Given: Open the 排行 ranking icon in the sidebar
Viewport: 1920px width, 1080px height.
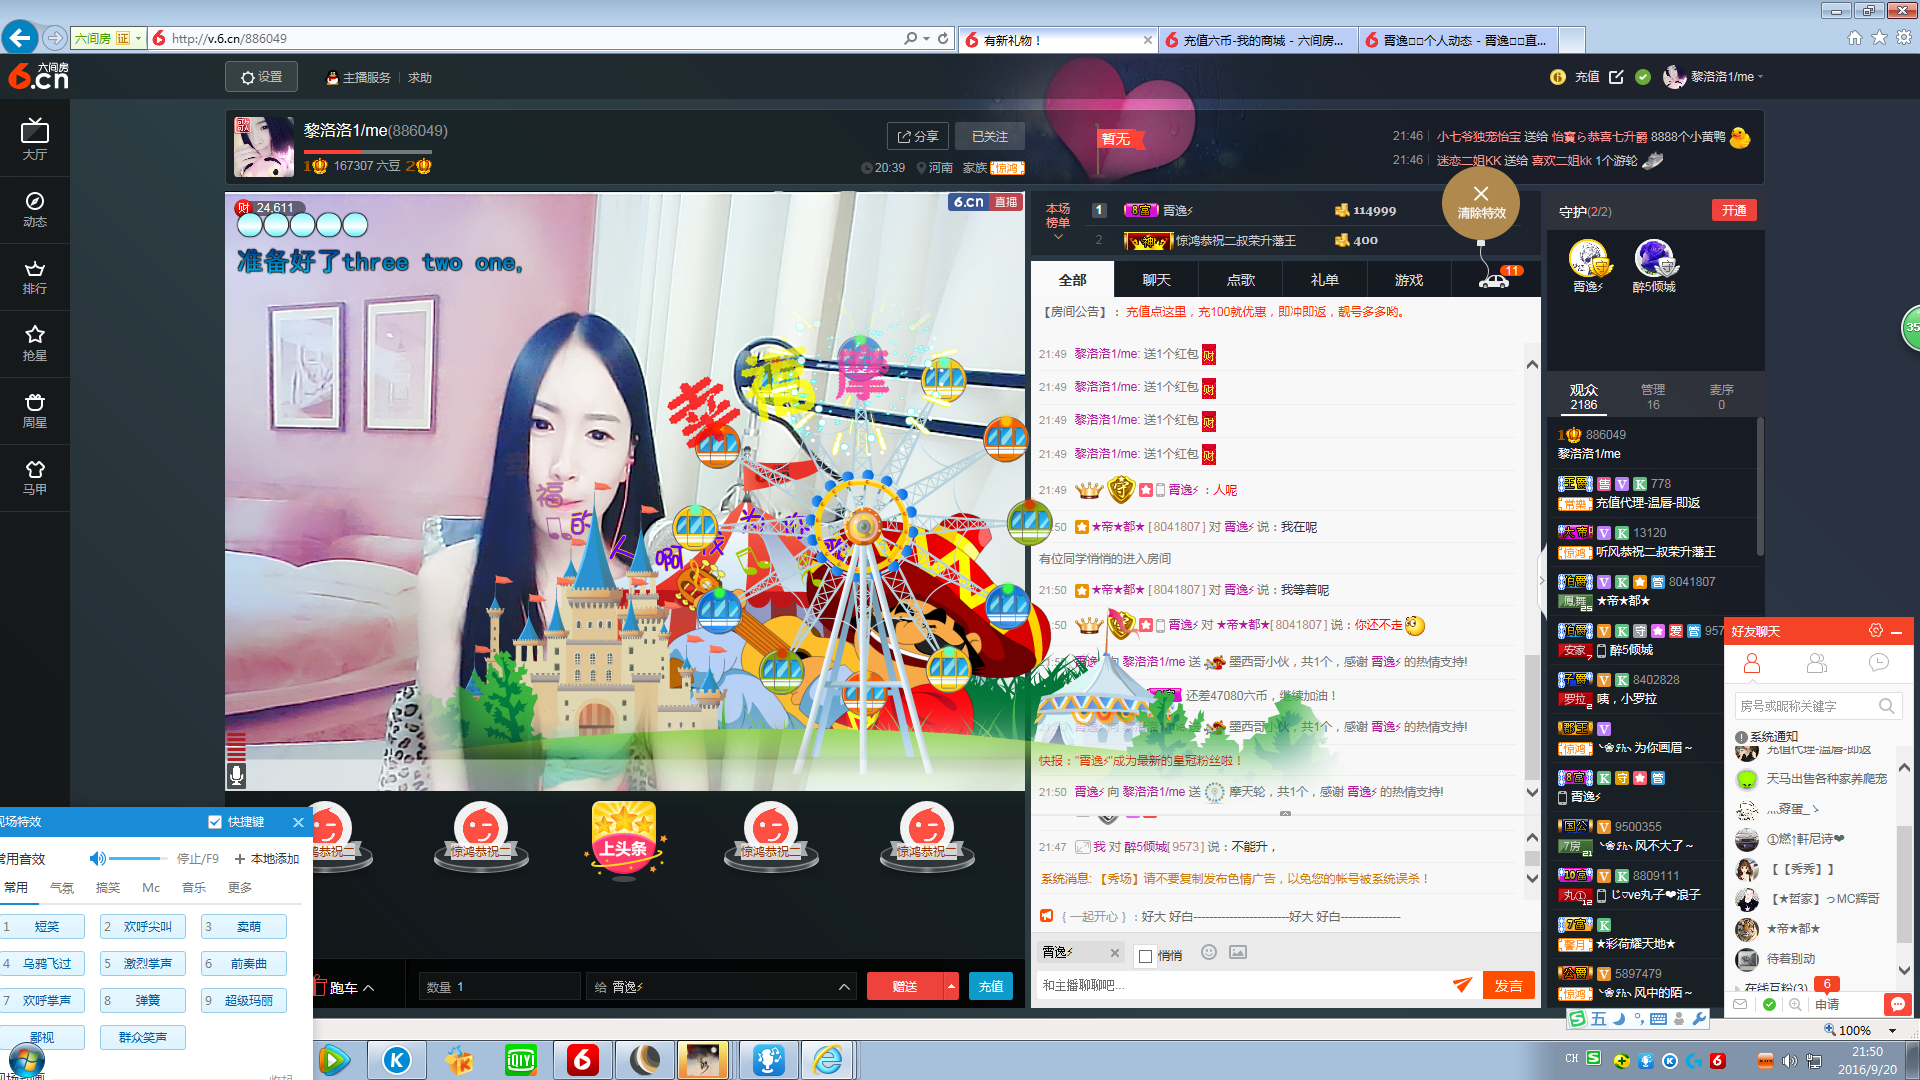Looking at the screenshot, I should [35, 276].
